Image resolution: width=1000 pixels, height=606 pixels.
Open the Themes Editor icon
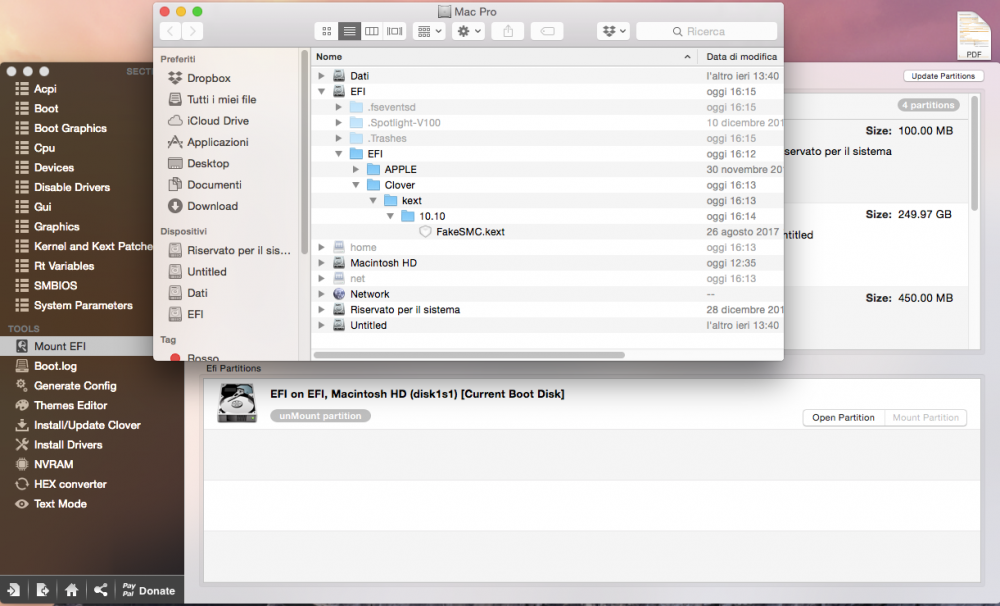click(22, 405)
